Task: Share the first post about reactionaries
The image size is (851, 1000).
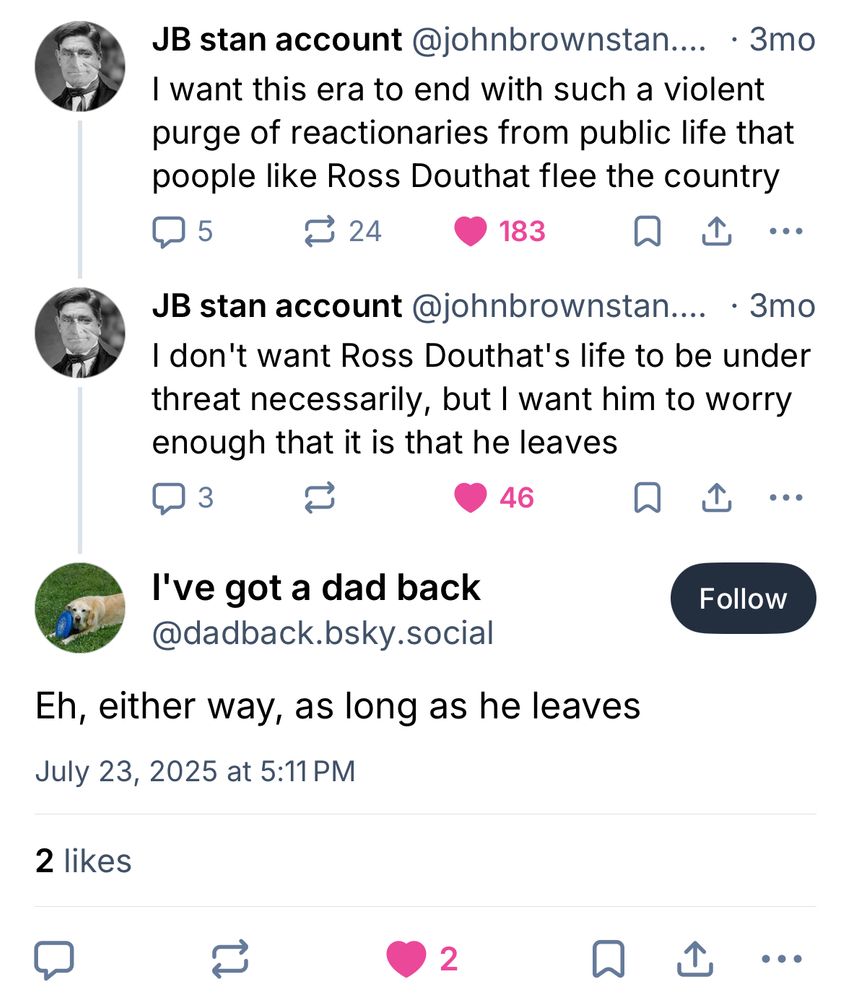Action: (x=715, y=232)
